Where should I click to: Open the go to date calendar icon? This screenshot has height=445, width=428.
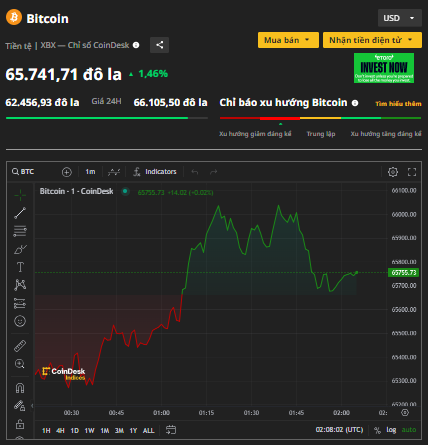tap(171, 430)
